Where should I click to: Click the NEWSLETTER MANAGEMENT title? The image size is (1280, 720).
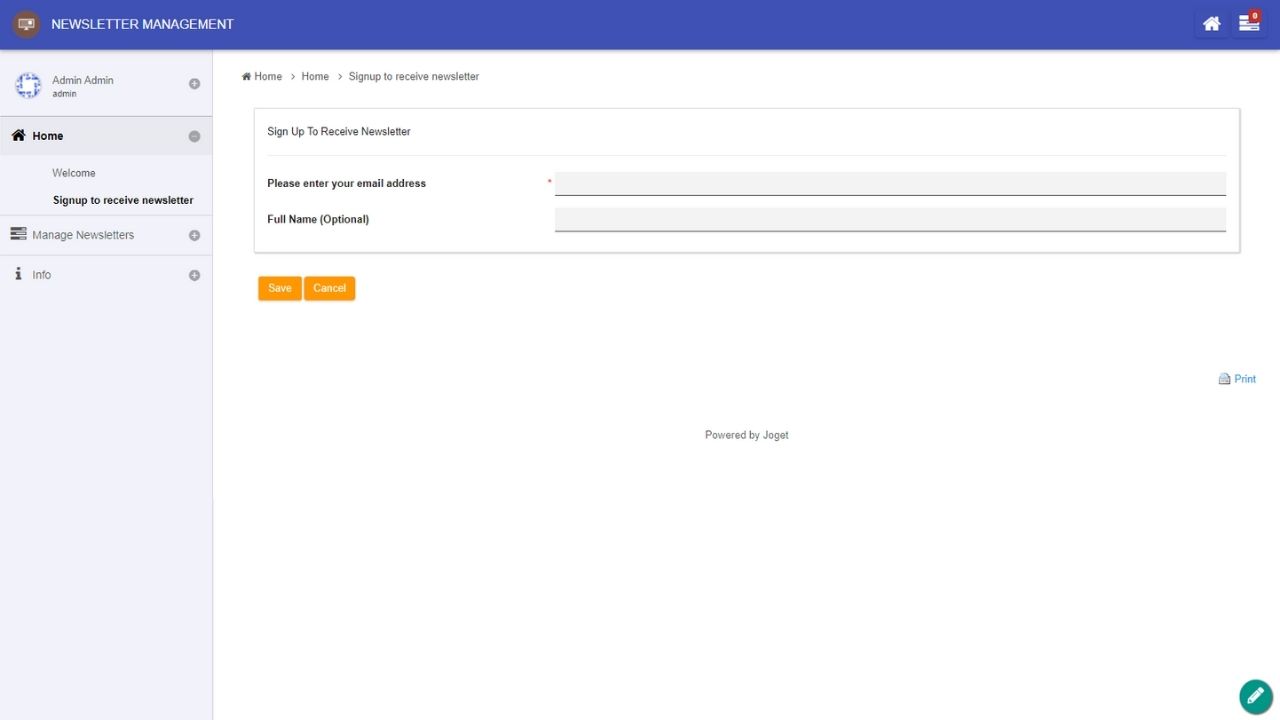(142, 24)
